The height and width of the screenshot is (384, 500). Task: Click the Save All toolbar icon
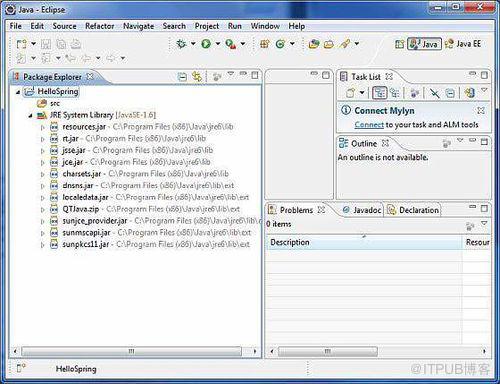(61, 44)
